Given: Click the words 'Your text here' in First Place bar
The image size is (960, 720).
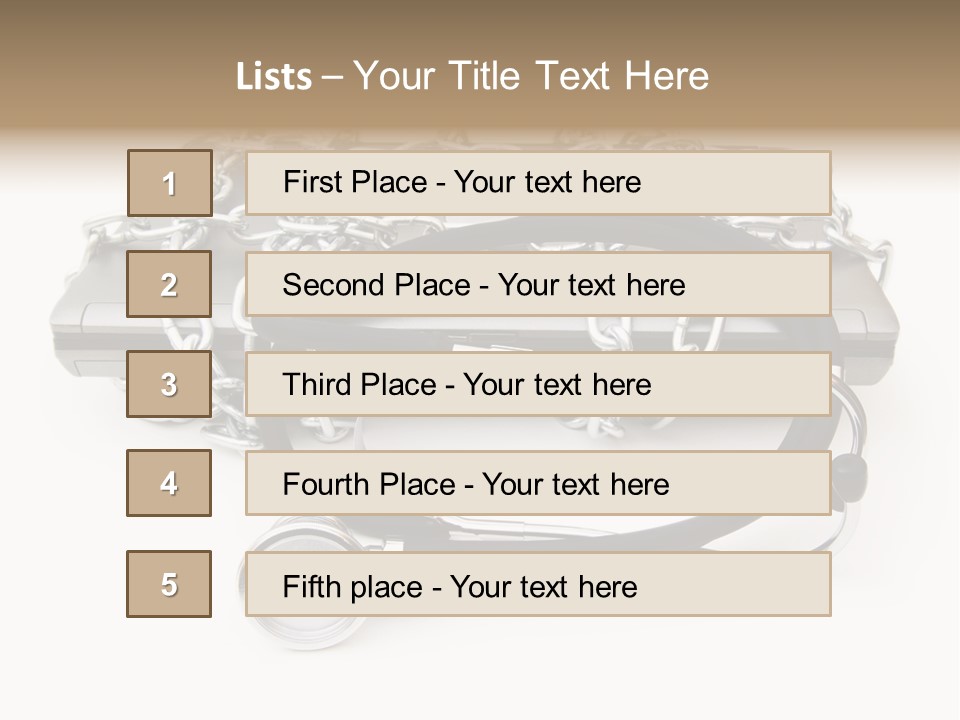Looking at the screenshot, I should tap(547, 183).
